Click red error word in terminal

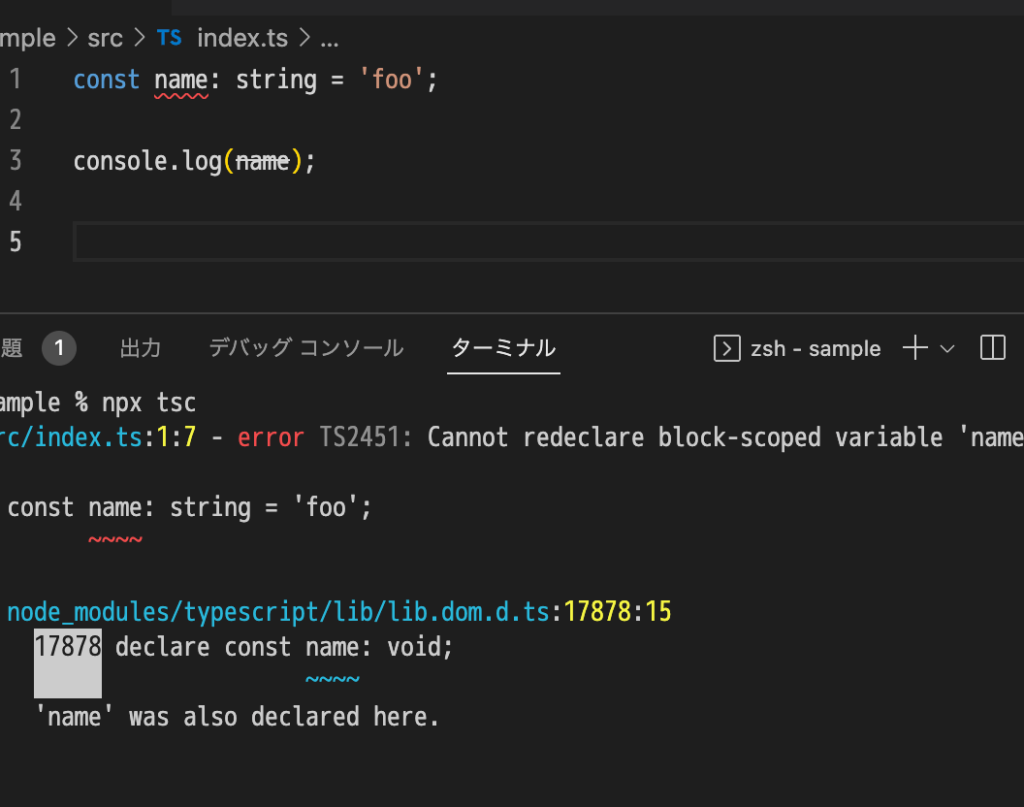270,437
